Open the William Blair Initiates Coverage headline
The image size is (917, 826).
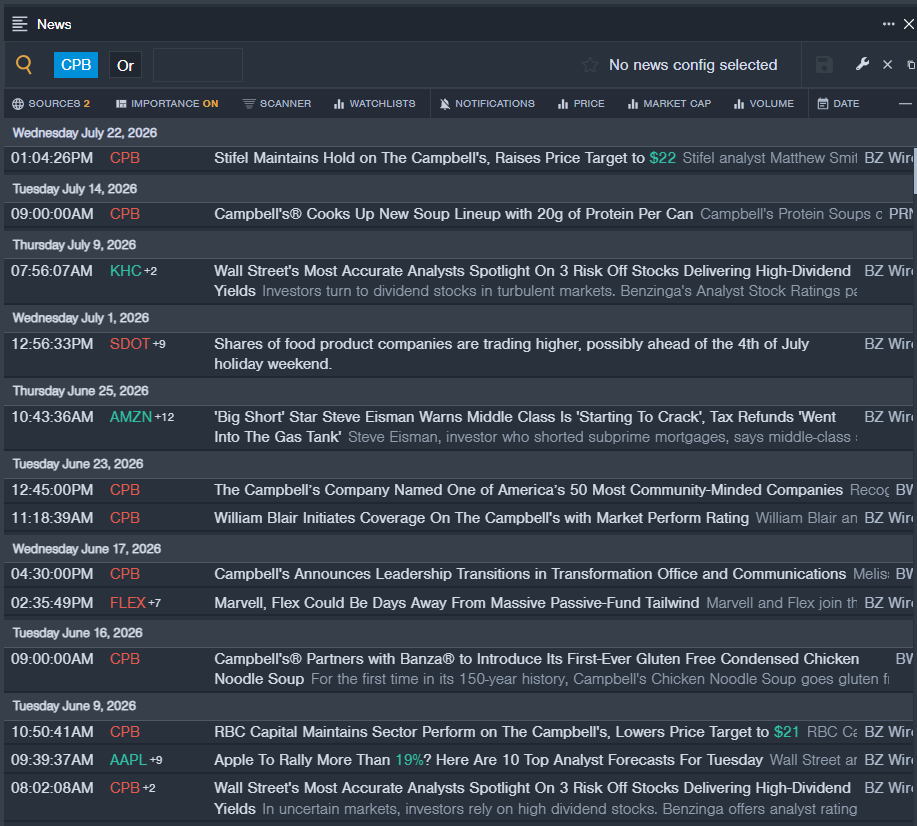481,518
